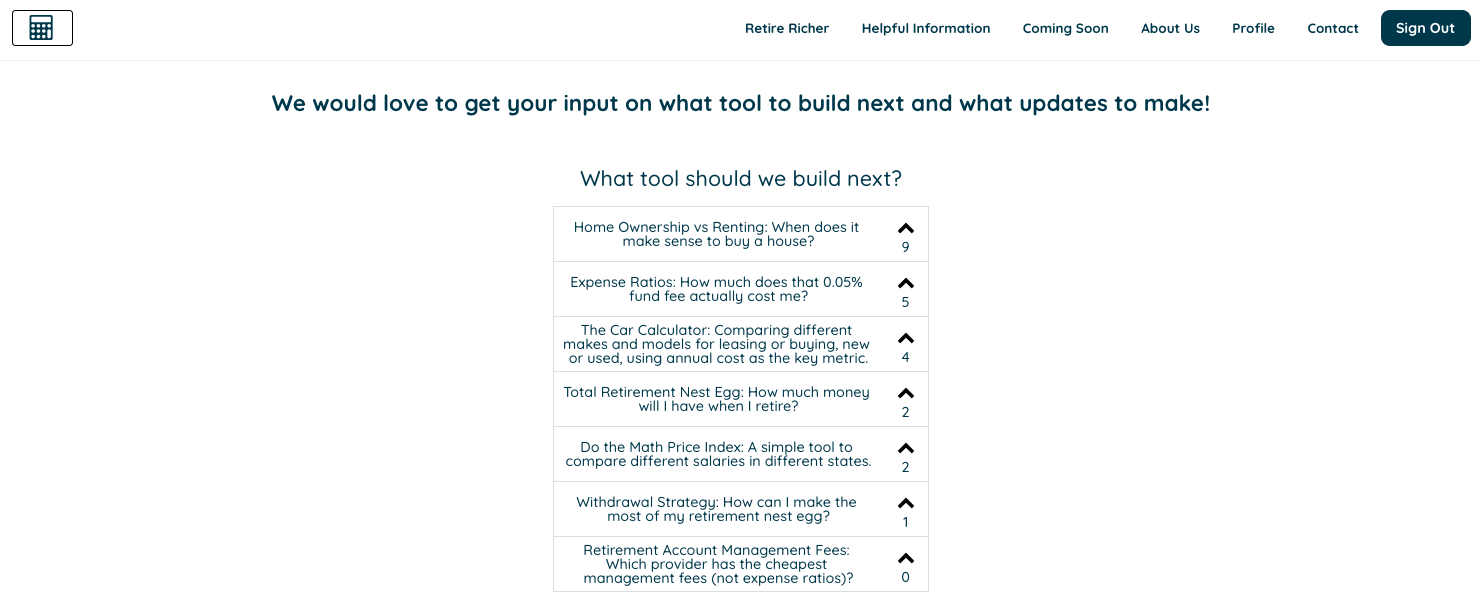The height and width of the screenshot is (610, 1480).
Task: Click vote count 0 for Management Fees
Action: pos(906,577)
